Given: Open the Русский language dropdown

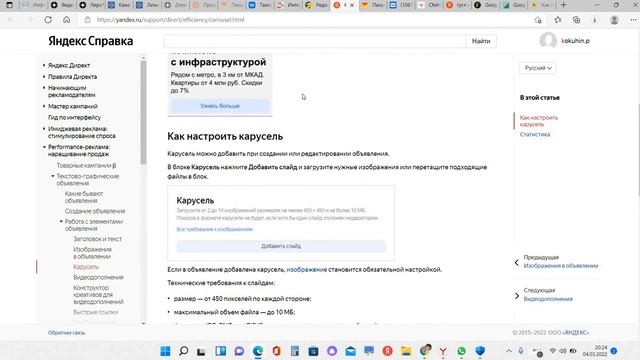Looking at the screenshot, I should click(x=538, y=68).
